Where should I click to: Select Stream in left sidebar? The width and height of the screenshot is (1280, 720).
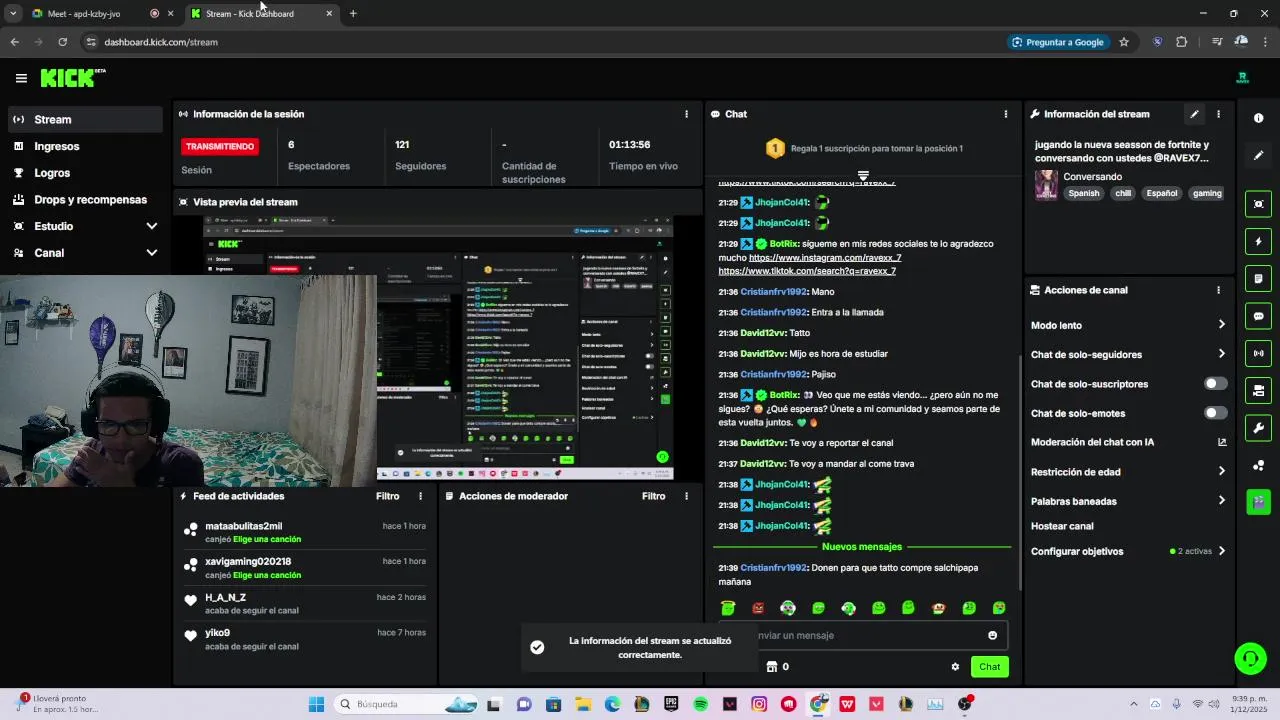[85, 119]
